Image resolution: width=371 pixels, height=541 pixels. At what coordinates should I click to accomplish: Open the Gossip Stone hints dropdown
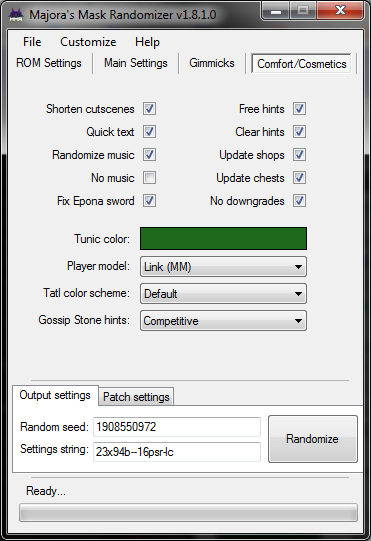[x=223, y=321]
